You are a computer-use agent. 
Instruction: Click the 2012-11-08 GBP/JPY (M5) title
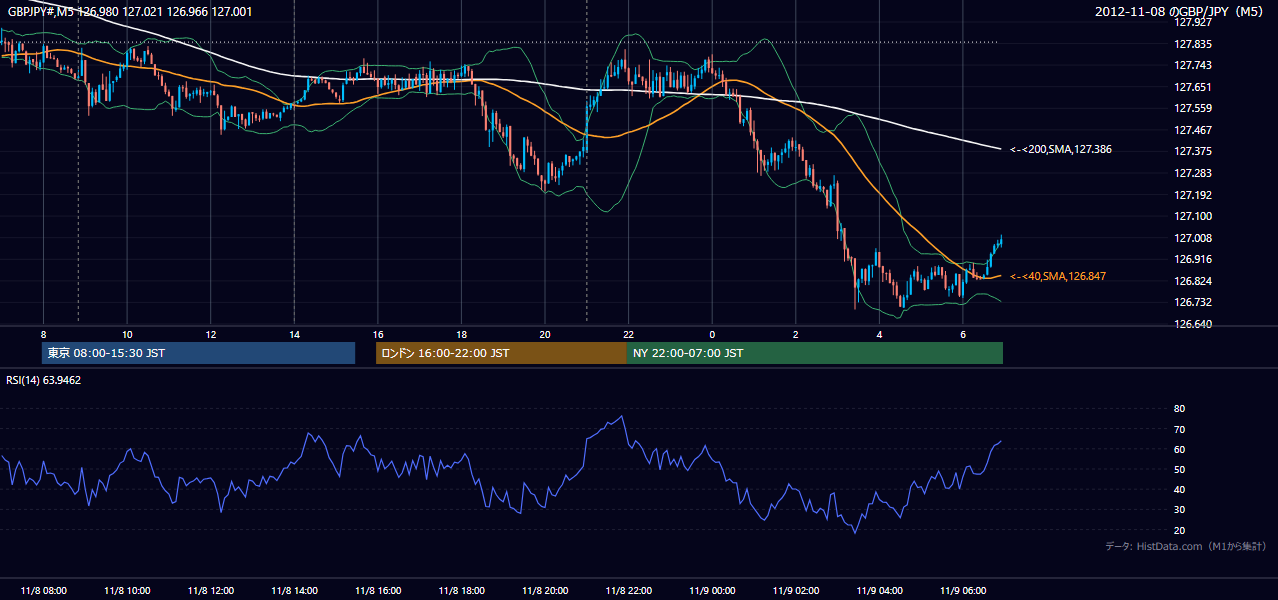pos(1180,11)
